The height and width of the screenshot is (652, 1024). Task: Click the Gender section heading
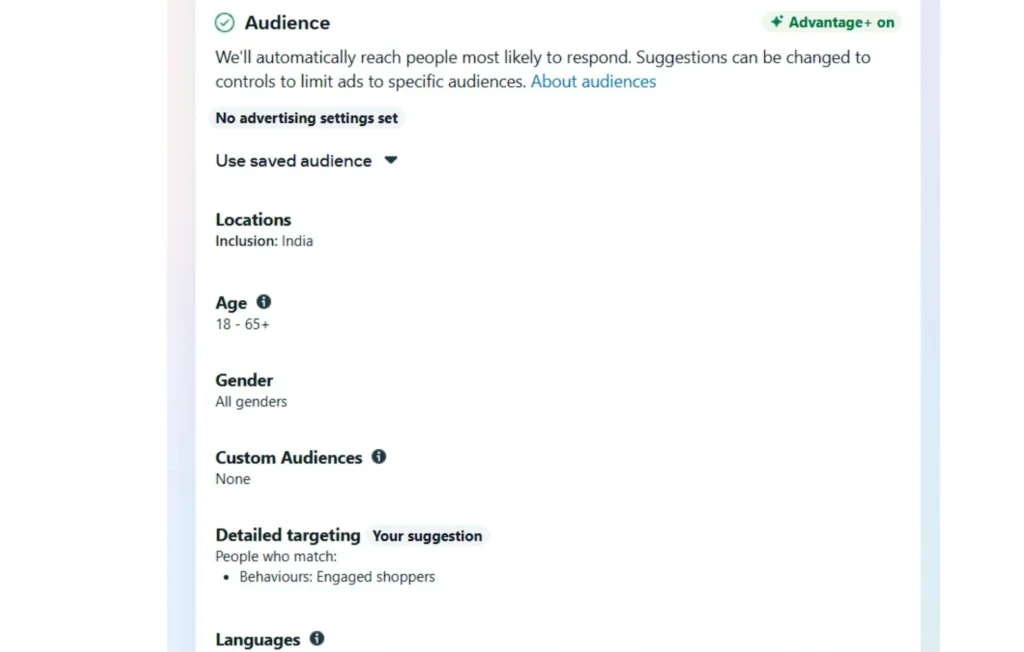coord(244,380)
